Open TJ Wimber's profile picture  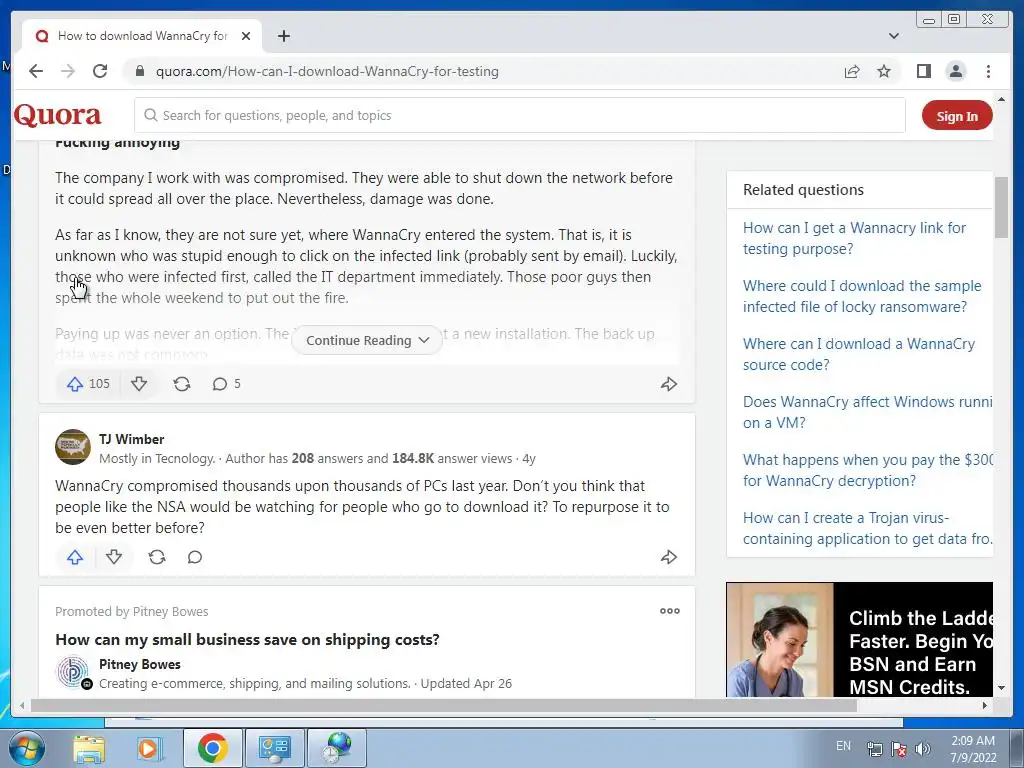(x=72, y=447)
